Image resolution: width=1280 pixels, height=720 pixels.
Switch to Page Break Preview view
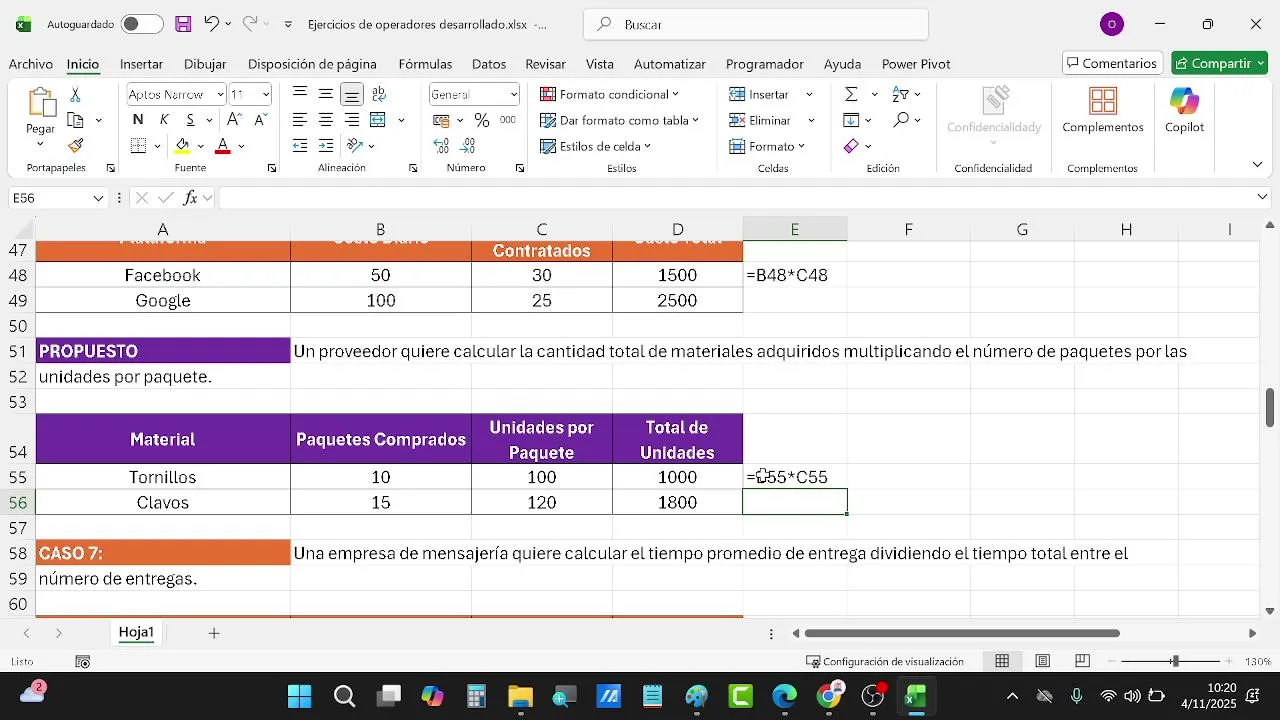(x=1082, y=661)
